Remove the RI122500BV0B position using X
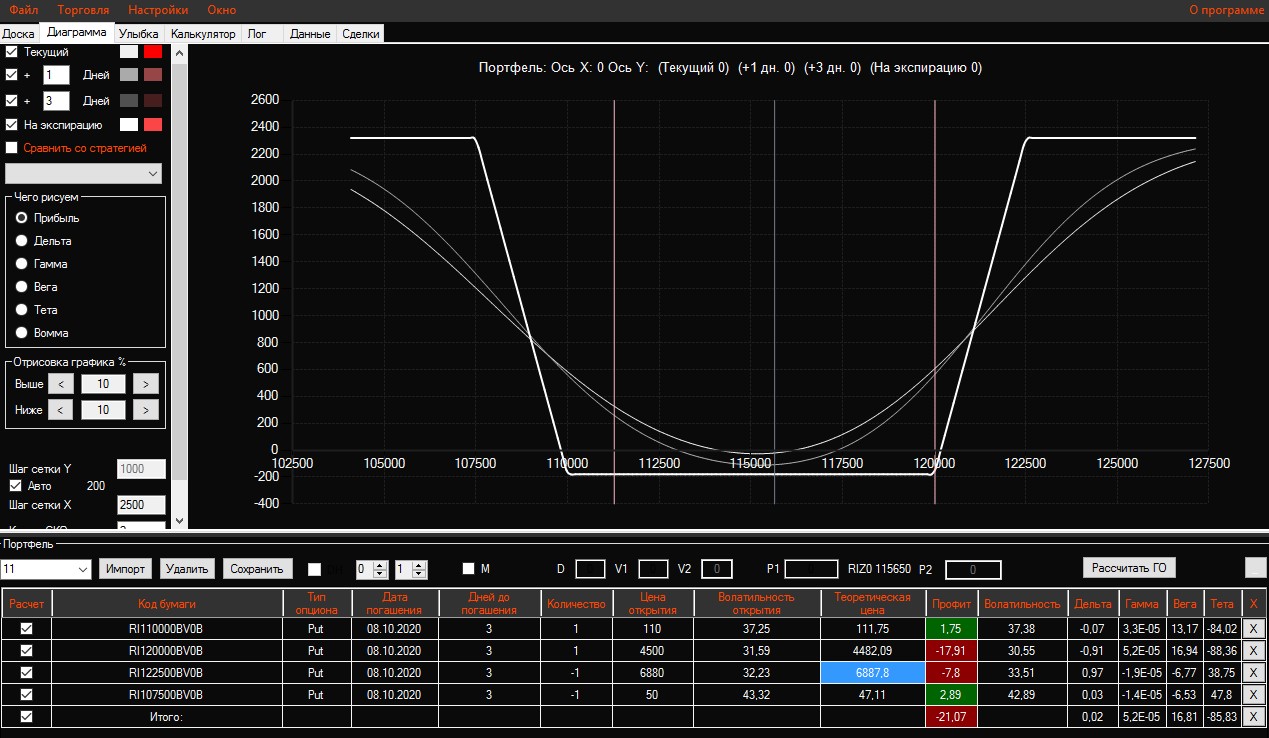Screen dimensions: 1269x738 click(x=1254, y=672)
